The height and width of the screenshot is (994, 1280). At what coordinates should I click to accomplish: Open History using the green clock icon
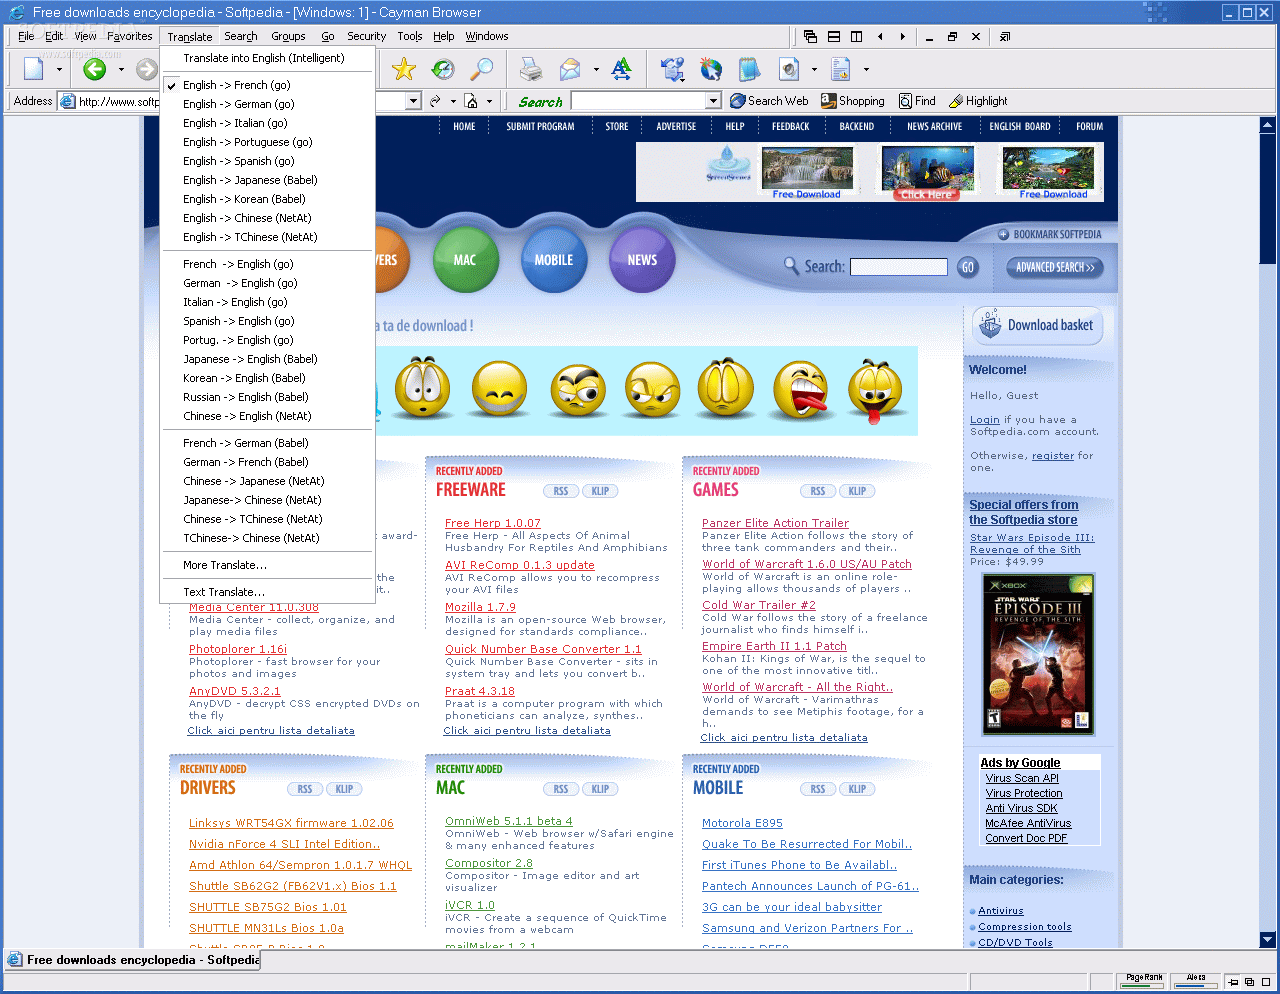click(x=443, y=69)
